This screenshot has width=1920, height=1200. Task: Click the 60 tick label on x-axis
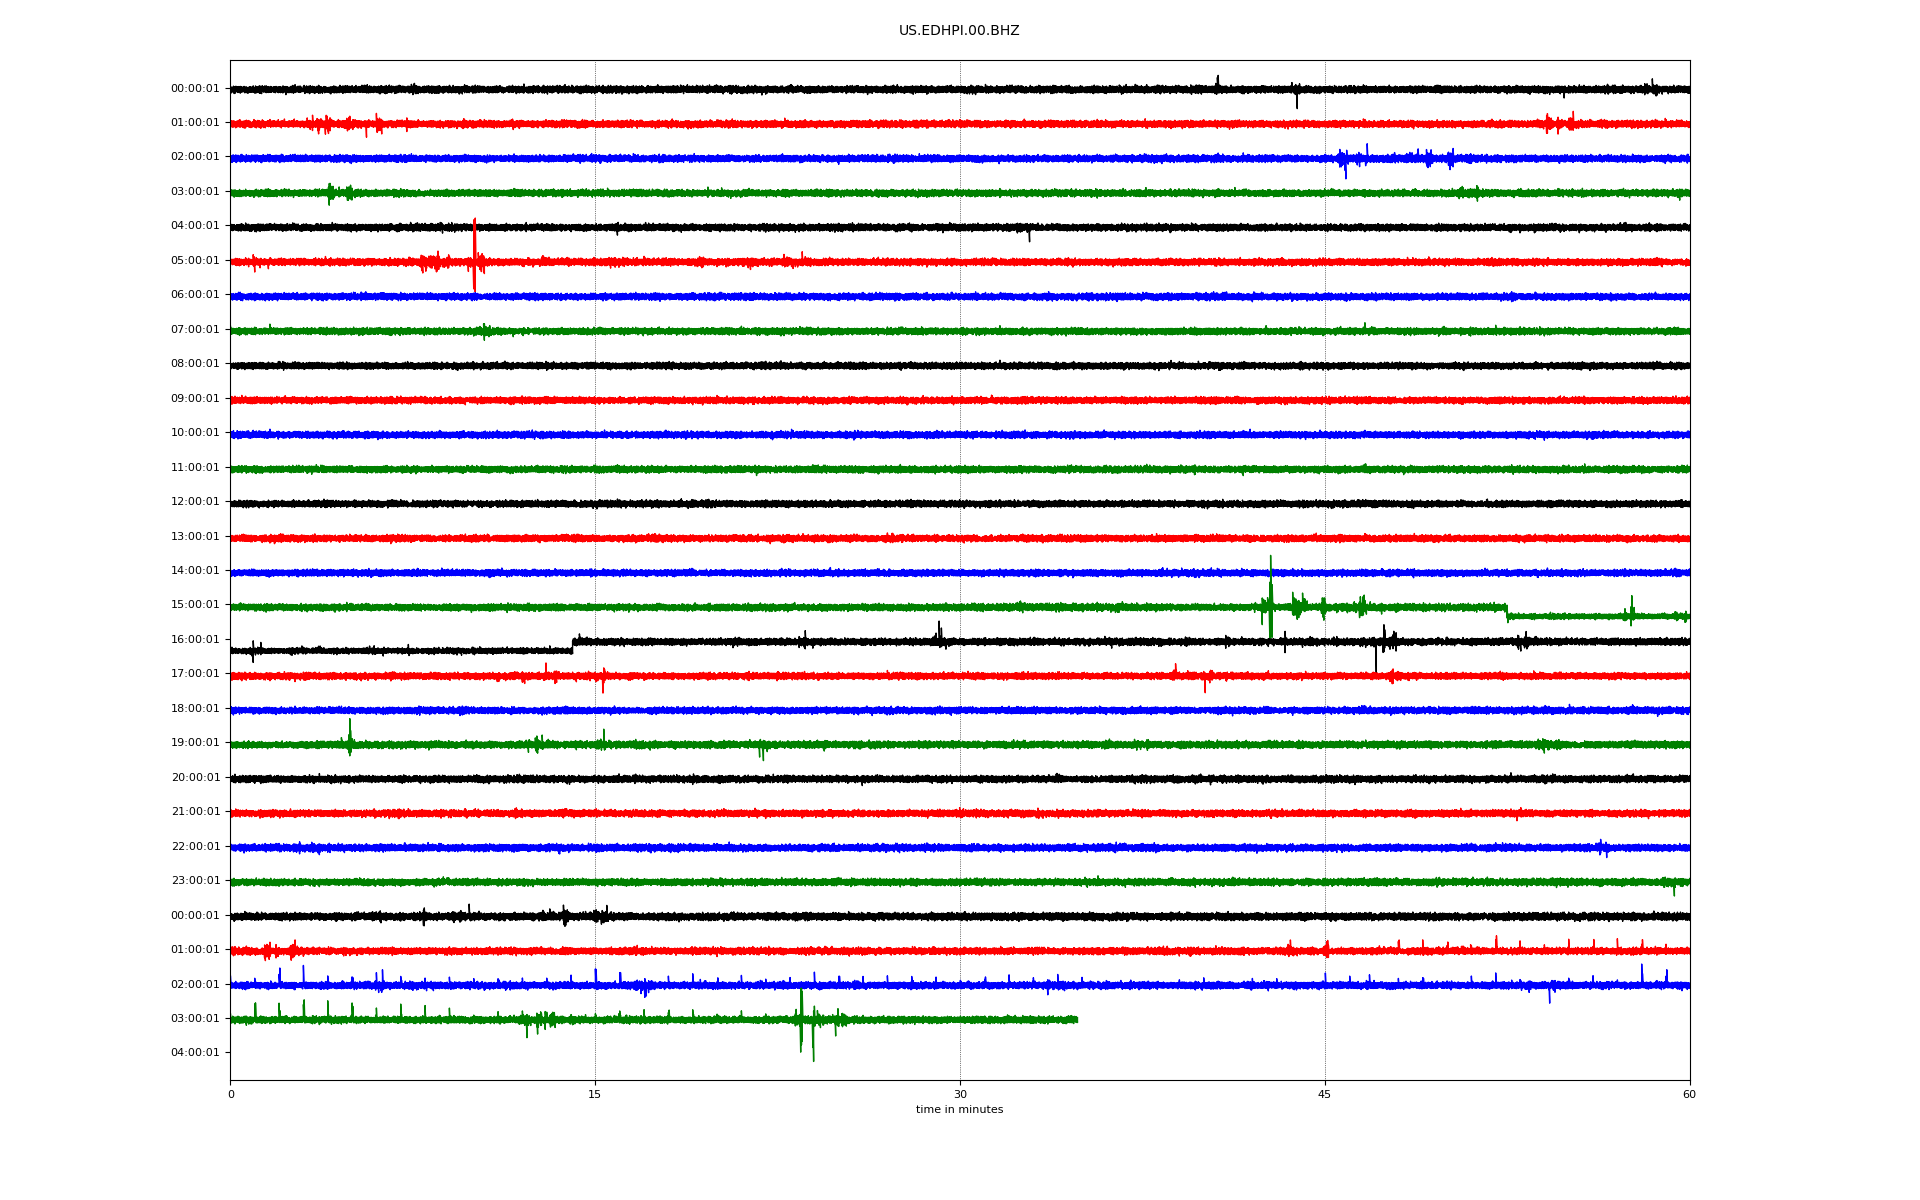pyautogui.click(x=1689, y=1094)
